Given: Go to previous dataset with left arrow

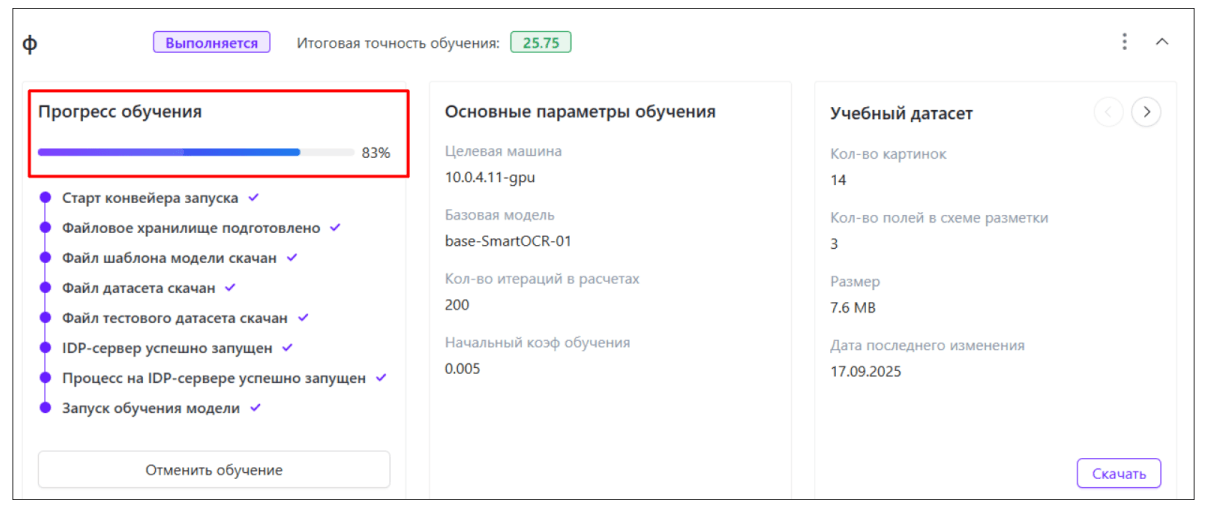Looking at the screenshot, I should coord(1108,113).
